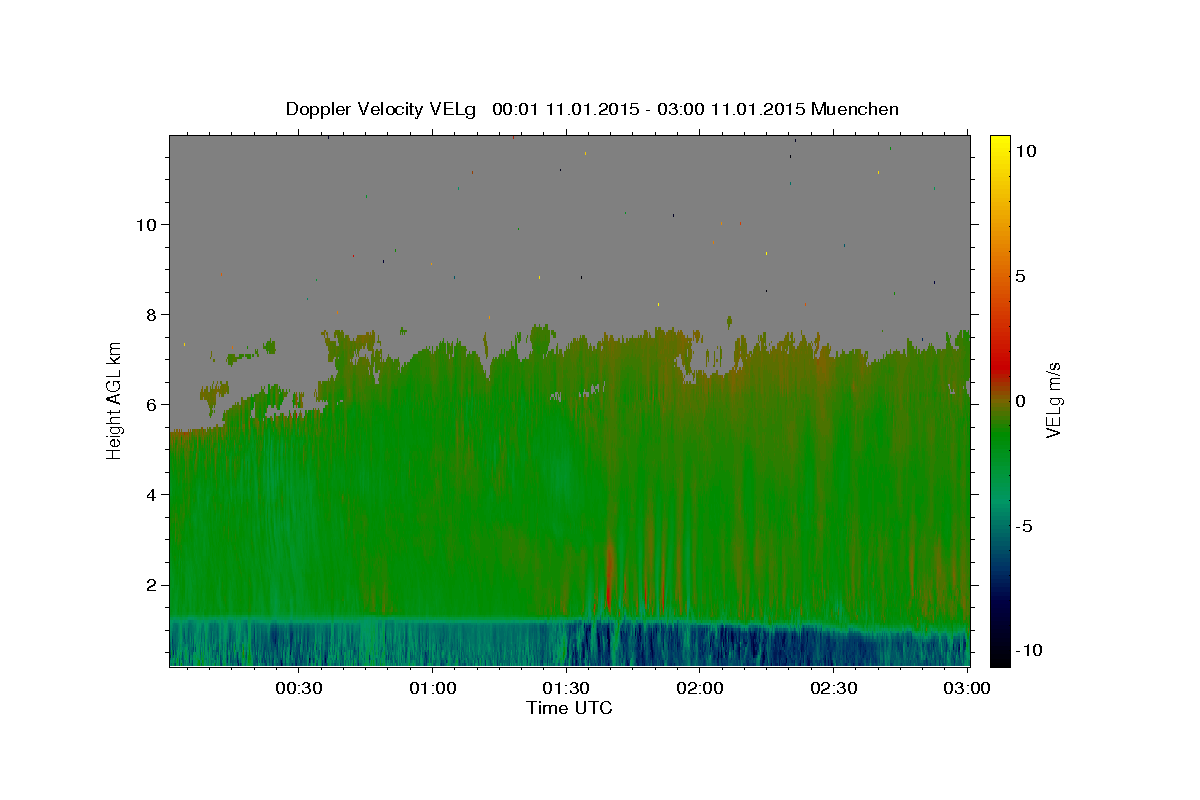Click the colorbar value 5
Viewport: 1200px width, 800px height.
tap(1020, 276)
